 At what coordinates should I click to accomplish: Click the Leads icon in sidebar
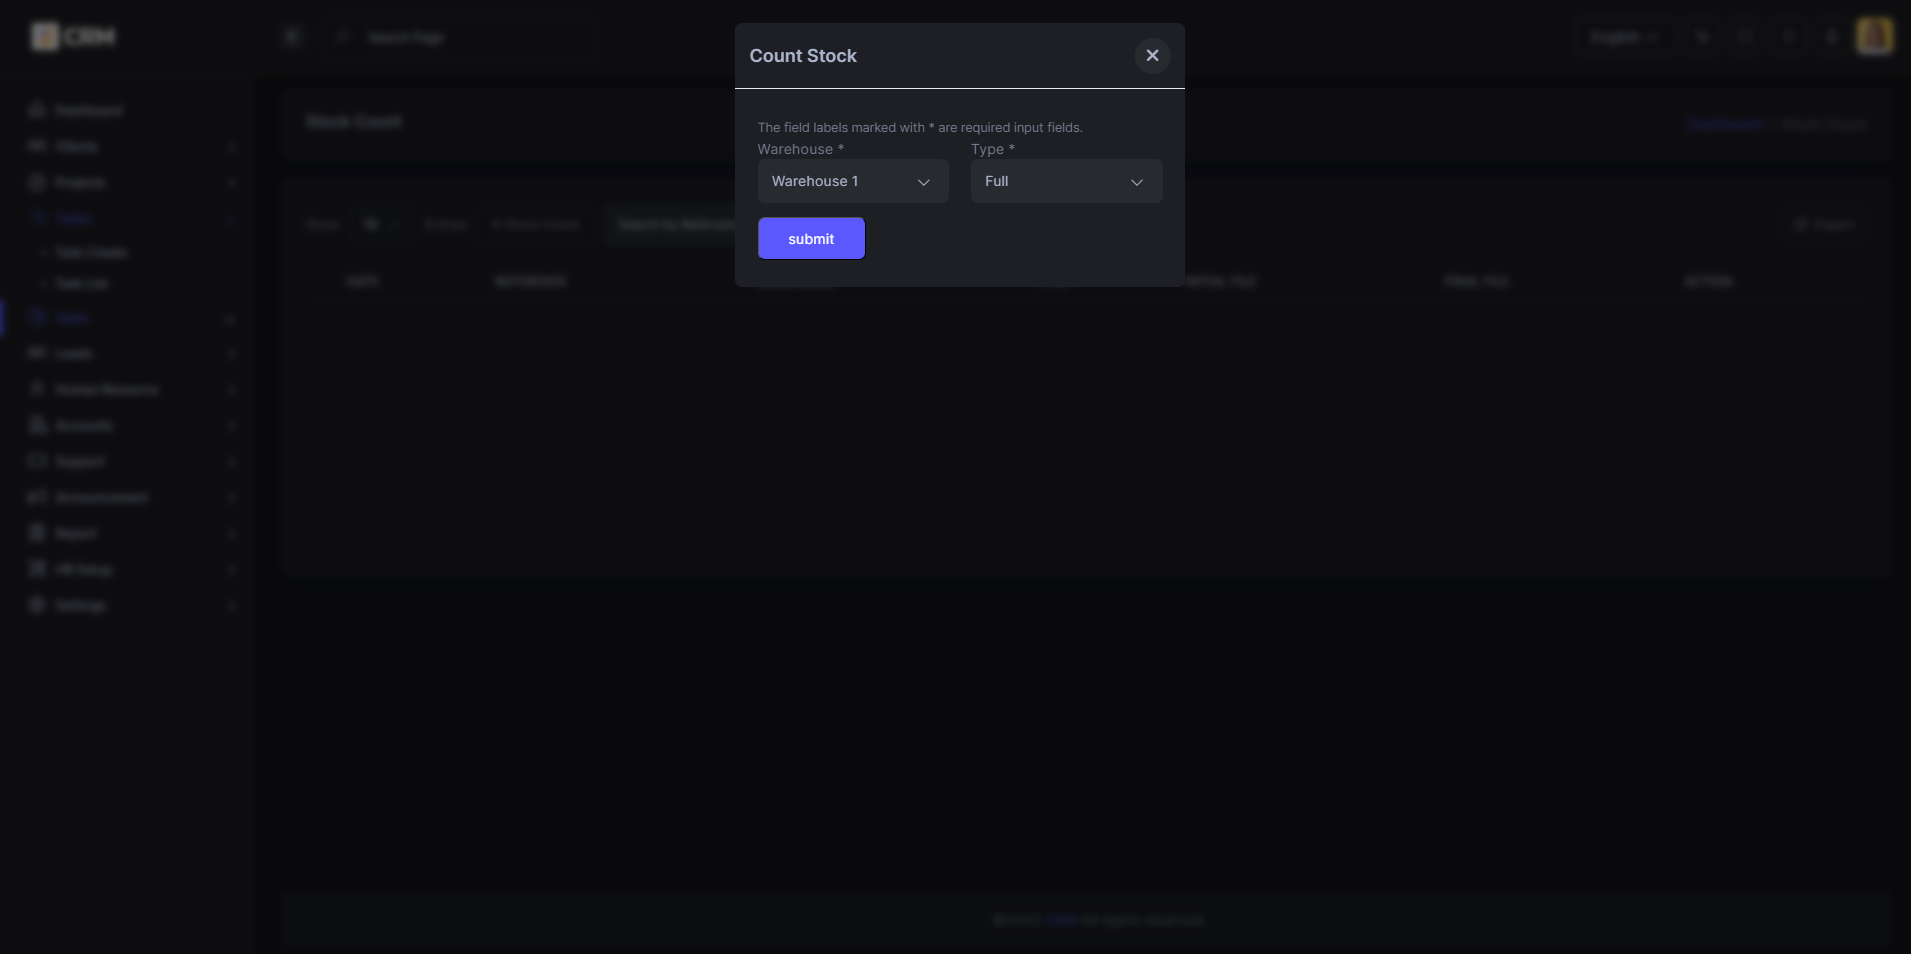click(38, 353)
